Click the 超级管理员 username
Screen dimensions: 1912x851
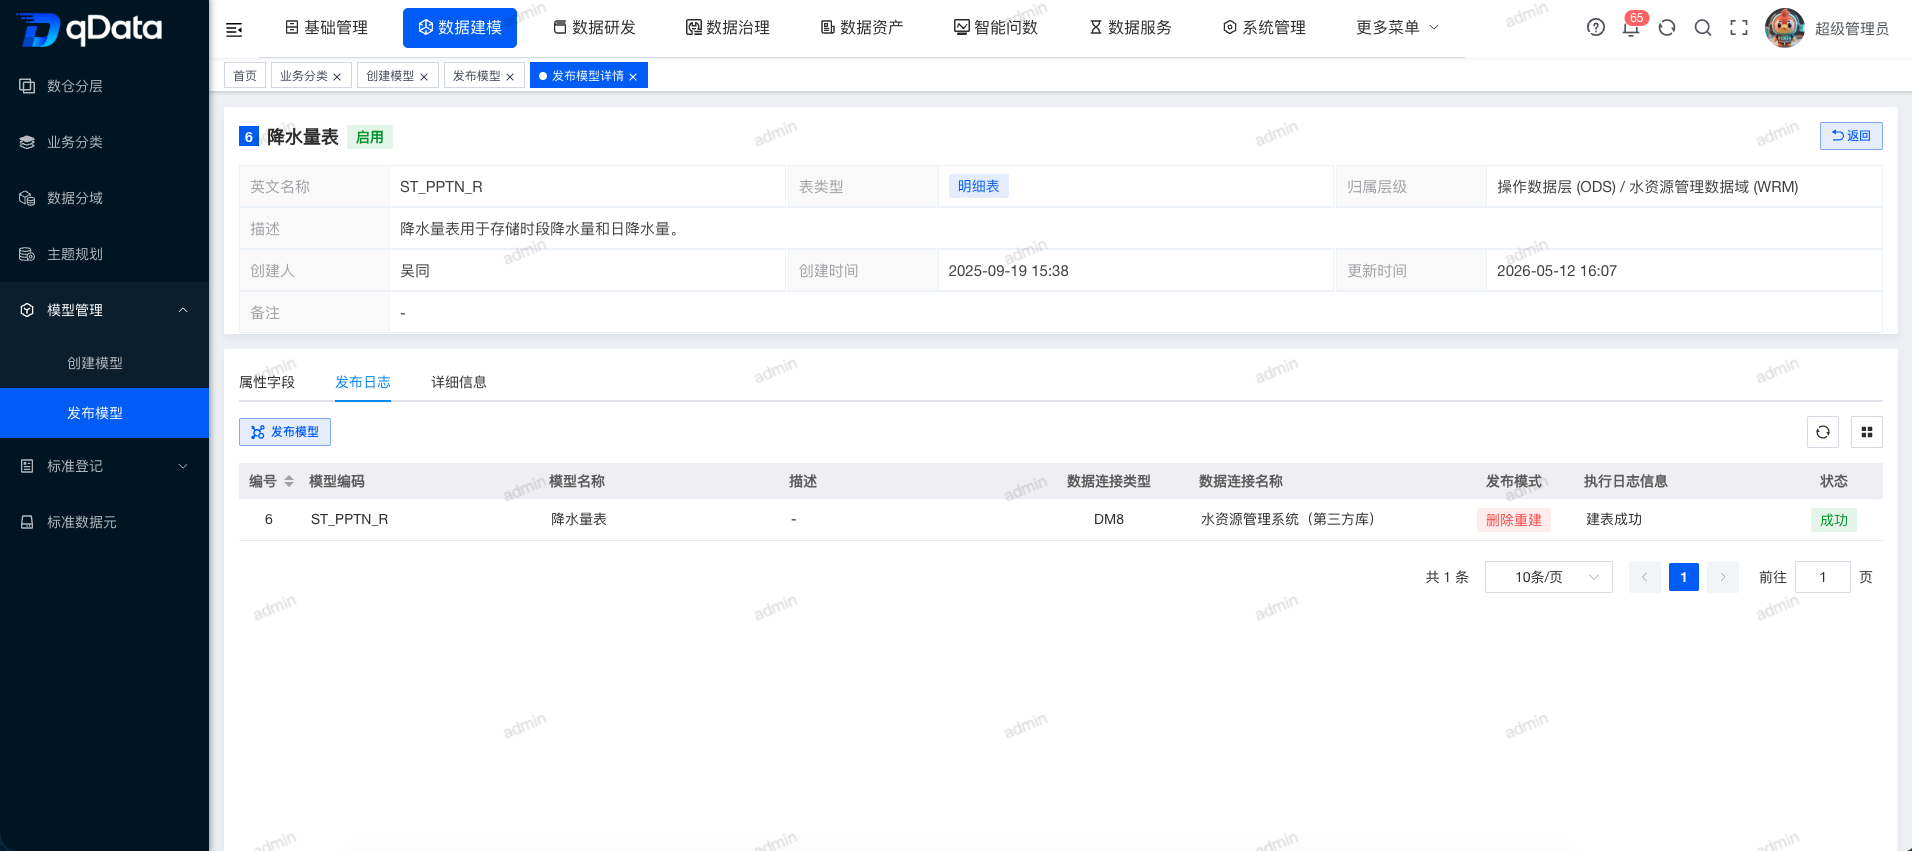tap(1852, 29)
